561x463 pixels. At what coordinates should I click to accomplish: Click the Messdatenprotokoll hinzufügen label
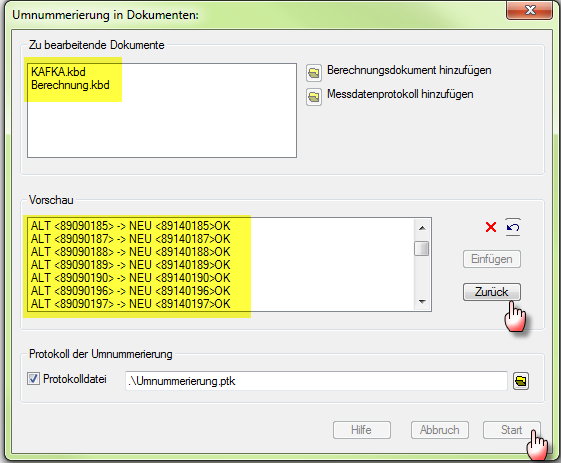point(400,94)
